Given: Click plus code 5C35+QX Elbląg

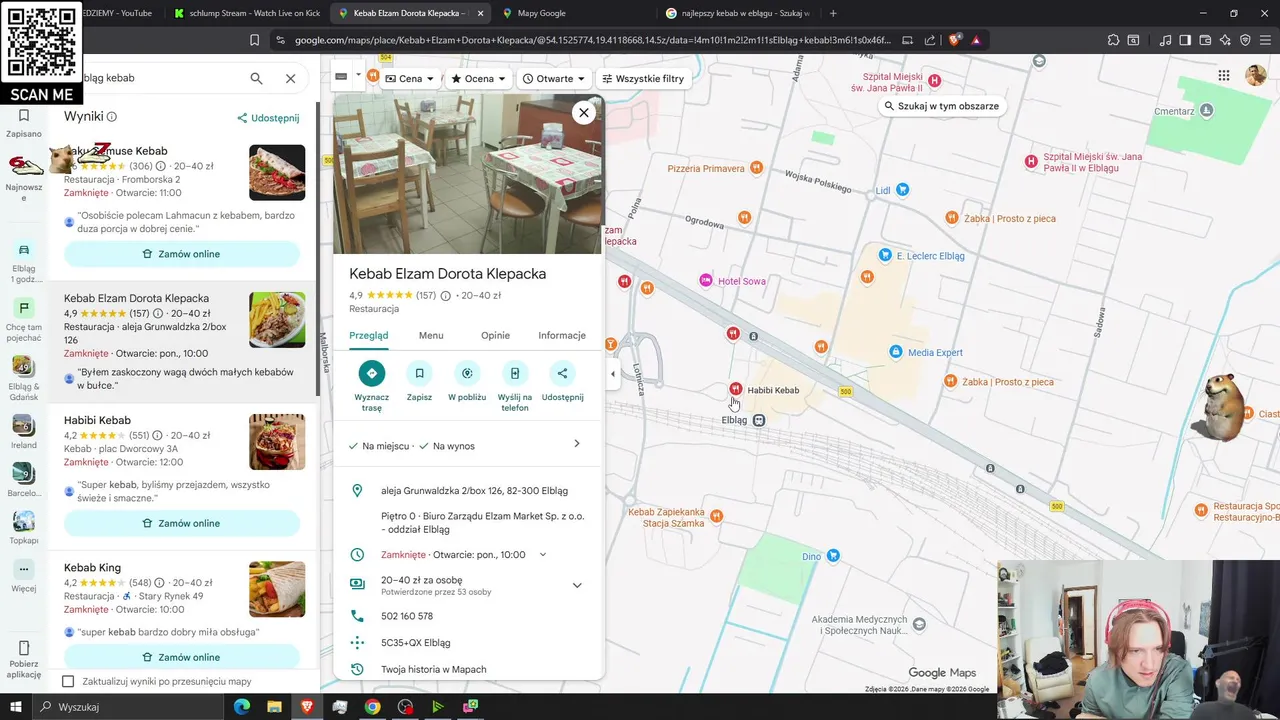Looking at the screenshot, I should pyautogui.click(x=416, y=643).
